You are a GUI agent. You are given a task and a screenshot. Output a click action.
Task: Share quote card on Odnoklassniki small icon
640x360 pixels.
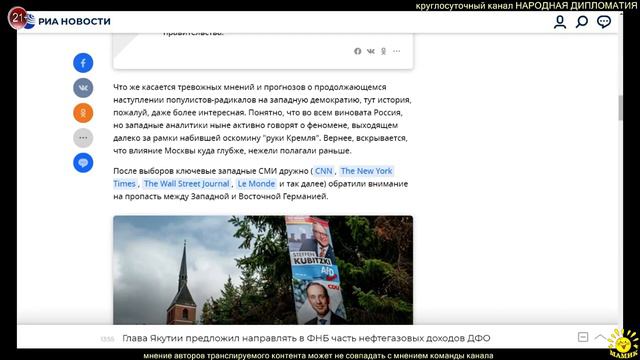pyautogui.click(x=383, y=51)
